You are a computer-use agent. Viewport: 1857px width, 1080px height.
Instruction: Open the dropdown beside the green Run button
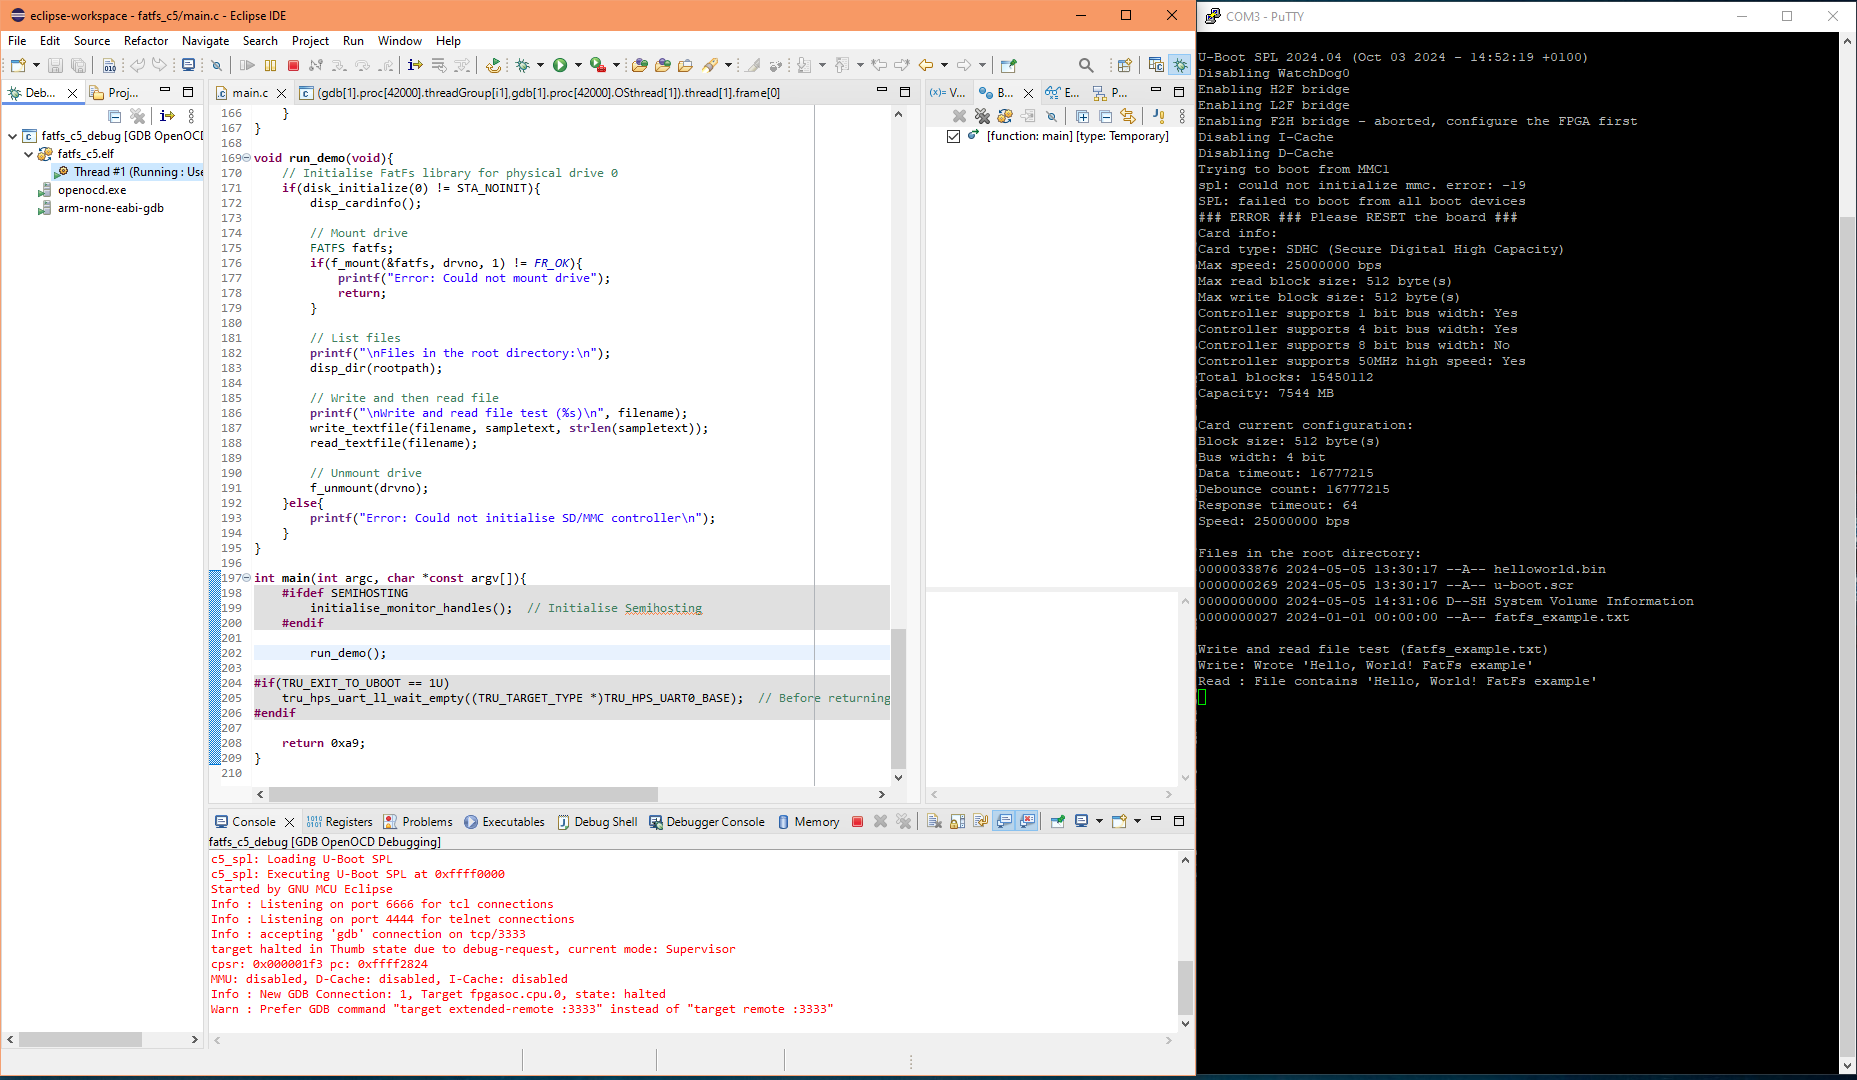point(577,64)
